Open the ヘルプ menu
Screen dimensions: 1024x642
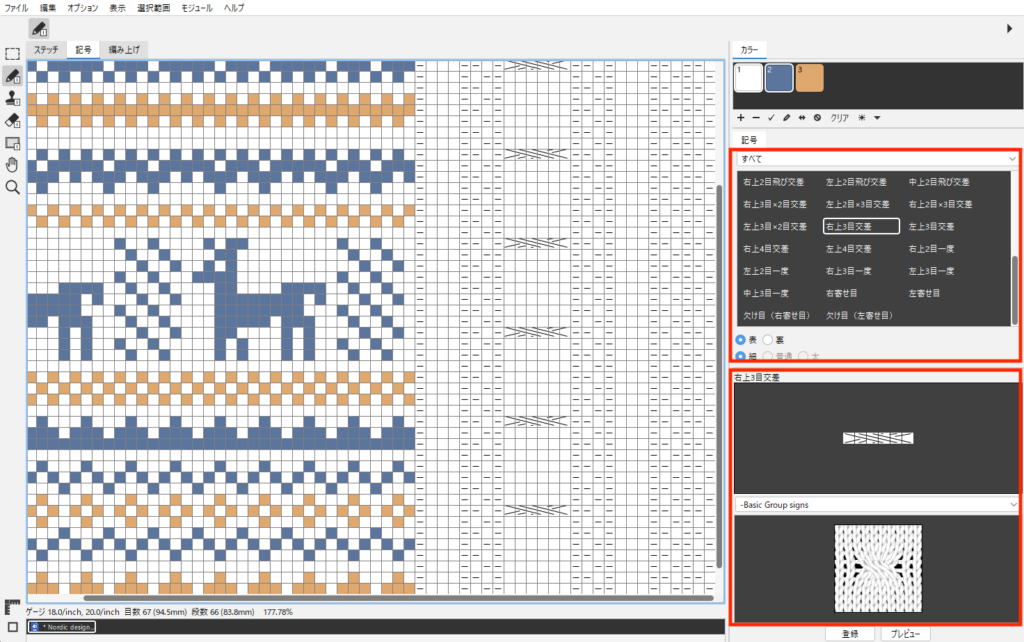tap(234, 8)
